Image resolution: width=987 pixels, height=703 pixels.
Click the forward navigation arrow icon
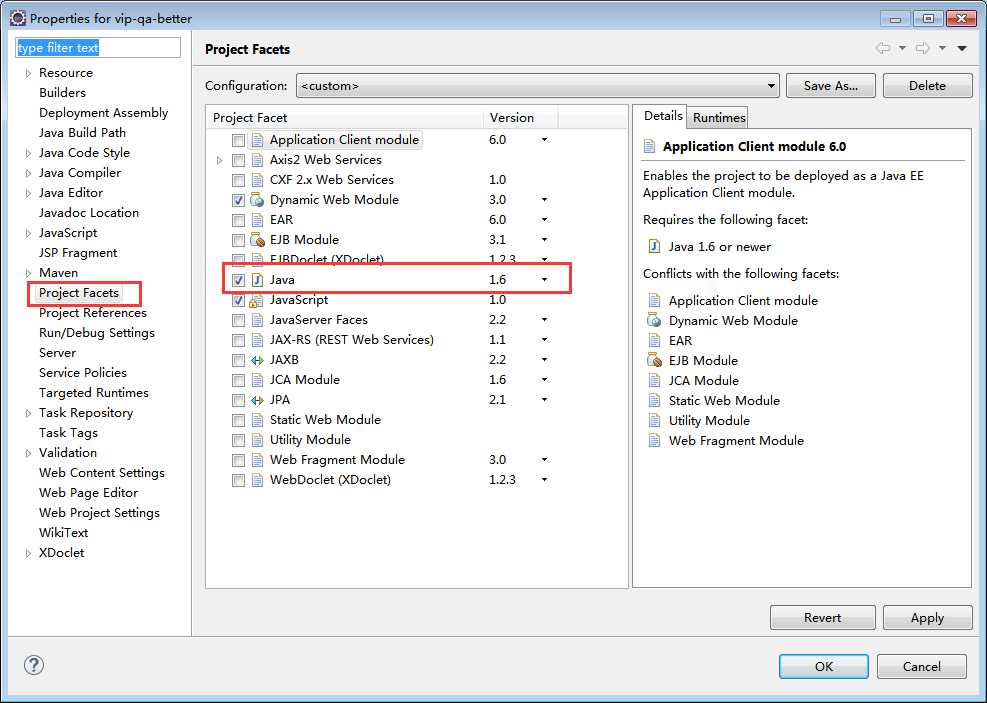[923, 48]
